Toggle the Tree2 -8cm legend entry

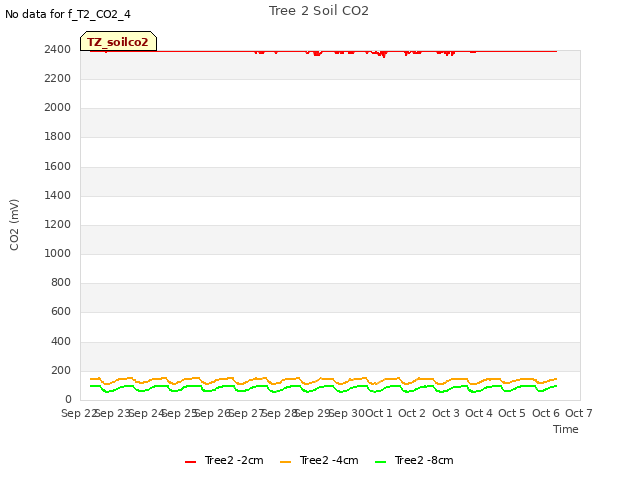(414, 460)
